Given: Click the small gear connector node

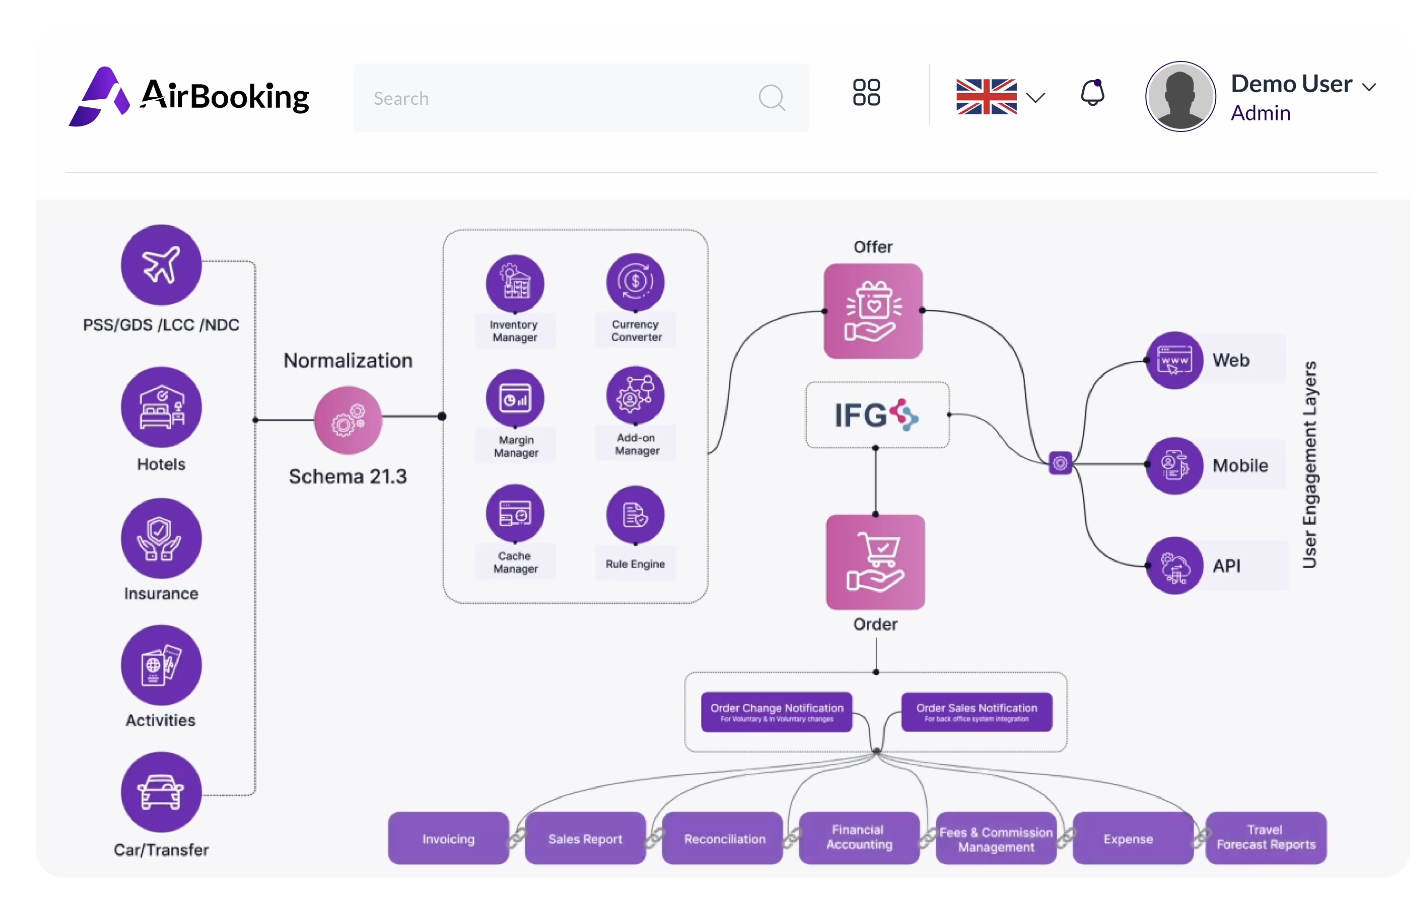Looking at the screenshot, I should pos(1061,463).
